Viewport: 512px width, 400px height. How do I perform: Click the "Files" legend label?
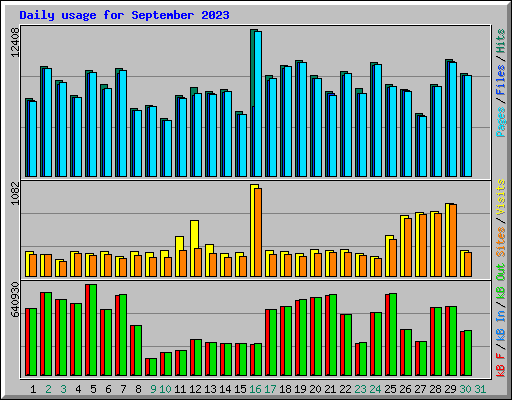click(x=501, y=80)
